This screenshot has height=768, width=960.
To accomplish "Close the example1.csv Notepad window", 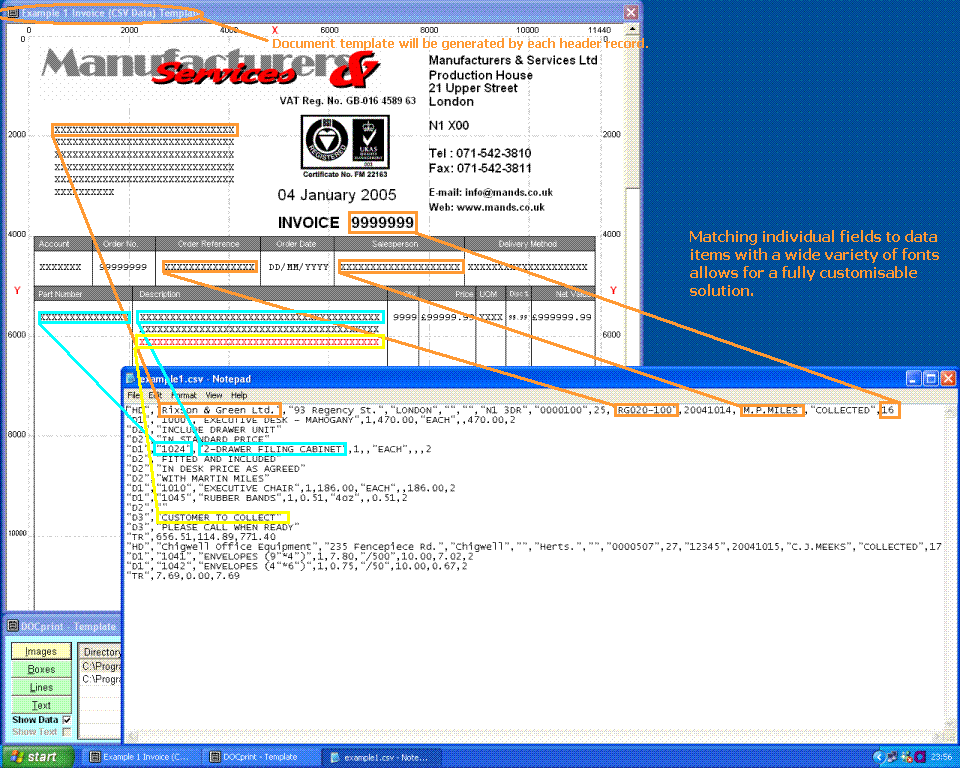I will [948, 378].
